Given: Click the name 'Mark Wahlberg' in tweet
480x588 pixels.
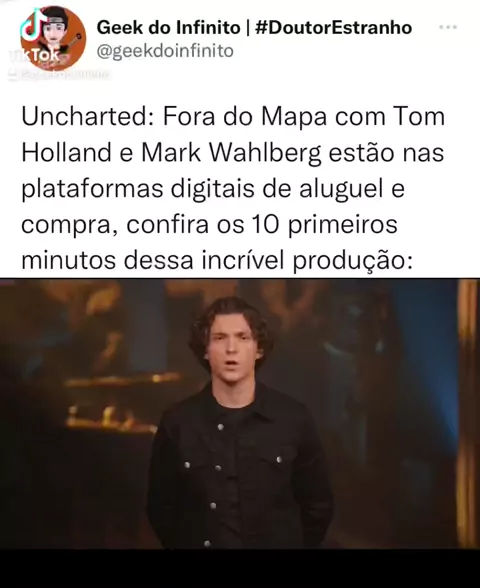Looking at the screenshot, I should [232, 153].
